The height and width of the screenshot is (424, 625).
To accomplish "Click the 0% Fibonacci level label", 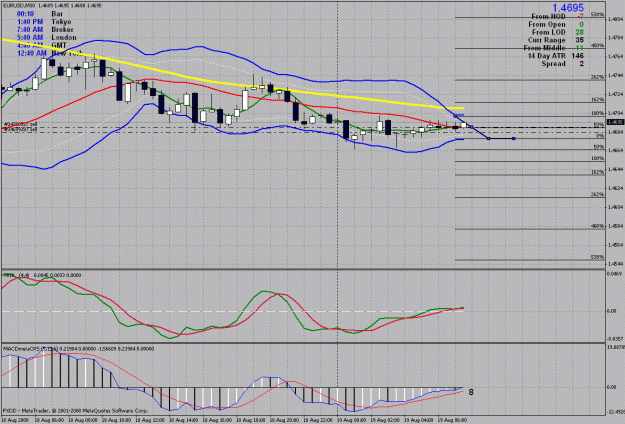I will [x=599, y=136].
